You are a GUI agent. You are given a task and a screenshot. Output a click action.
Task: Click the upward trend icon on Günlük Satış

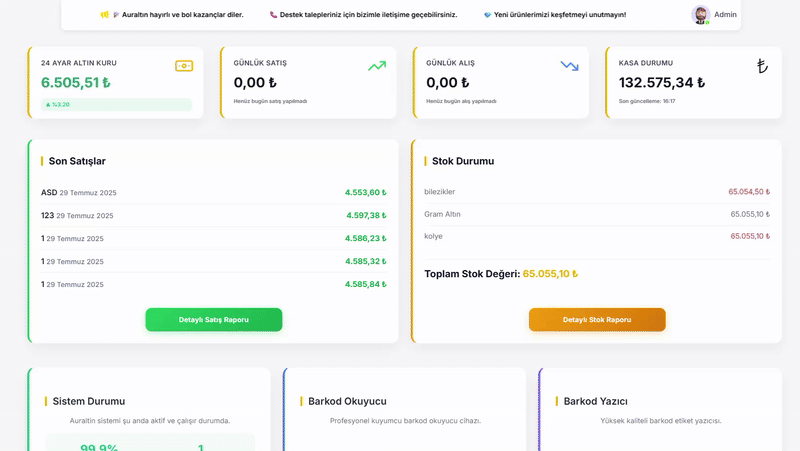tap(377, 66)
